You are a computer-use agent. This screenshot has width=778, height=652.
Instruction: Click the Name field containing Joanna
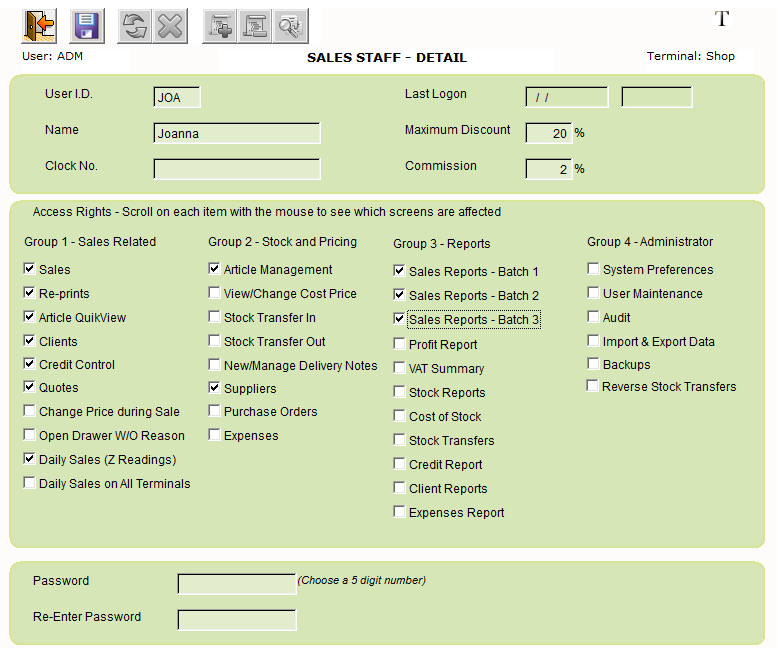coord(237,133)
